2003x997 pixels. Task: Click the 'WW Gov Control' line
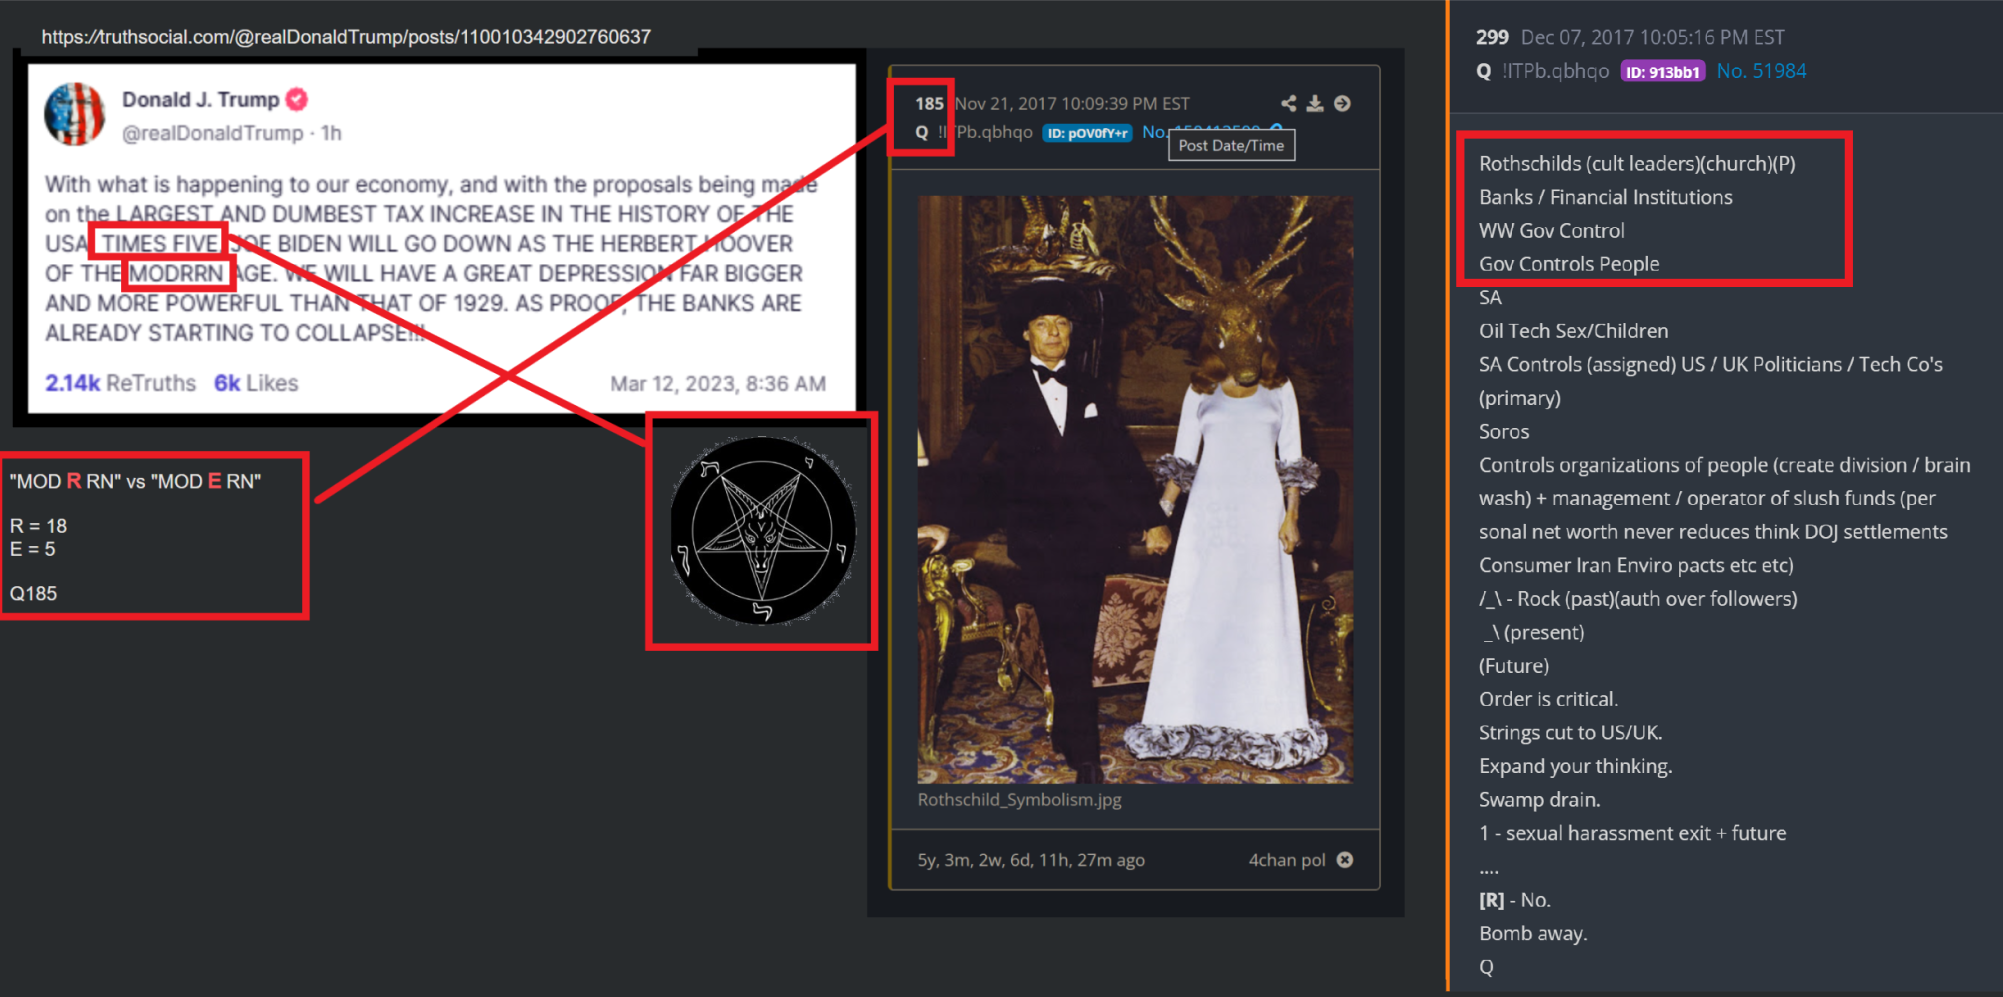1552,231
